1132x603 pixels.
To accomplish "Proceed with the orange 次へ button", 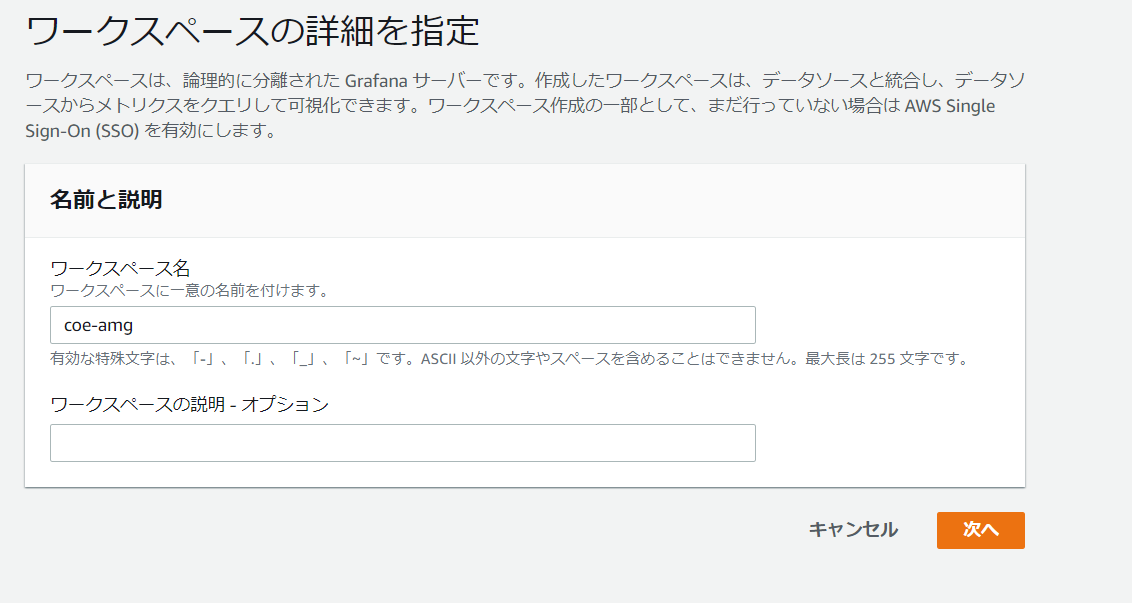I will click(x=980, y=530).
